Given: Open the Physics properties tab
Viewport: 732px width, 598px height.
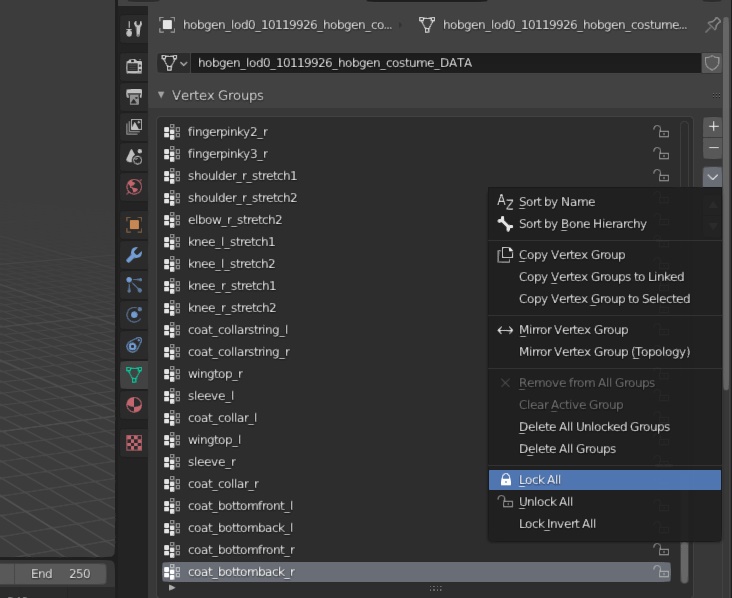Looking at the screenshot, I should click(x=134, y=315).
